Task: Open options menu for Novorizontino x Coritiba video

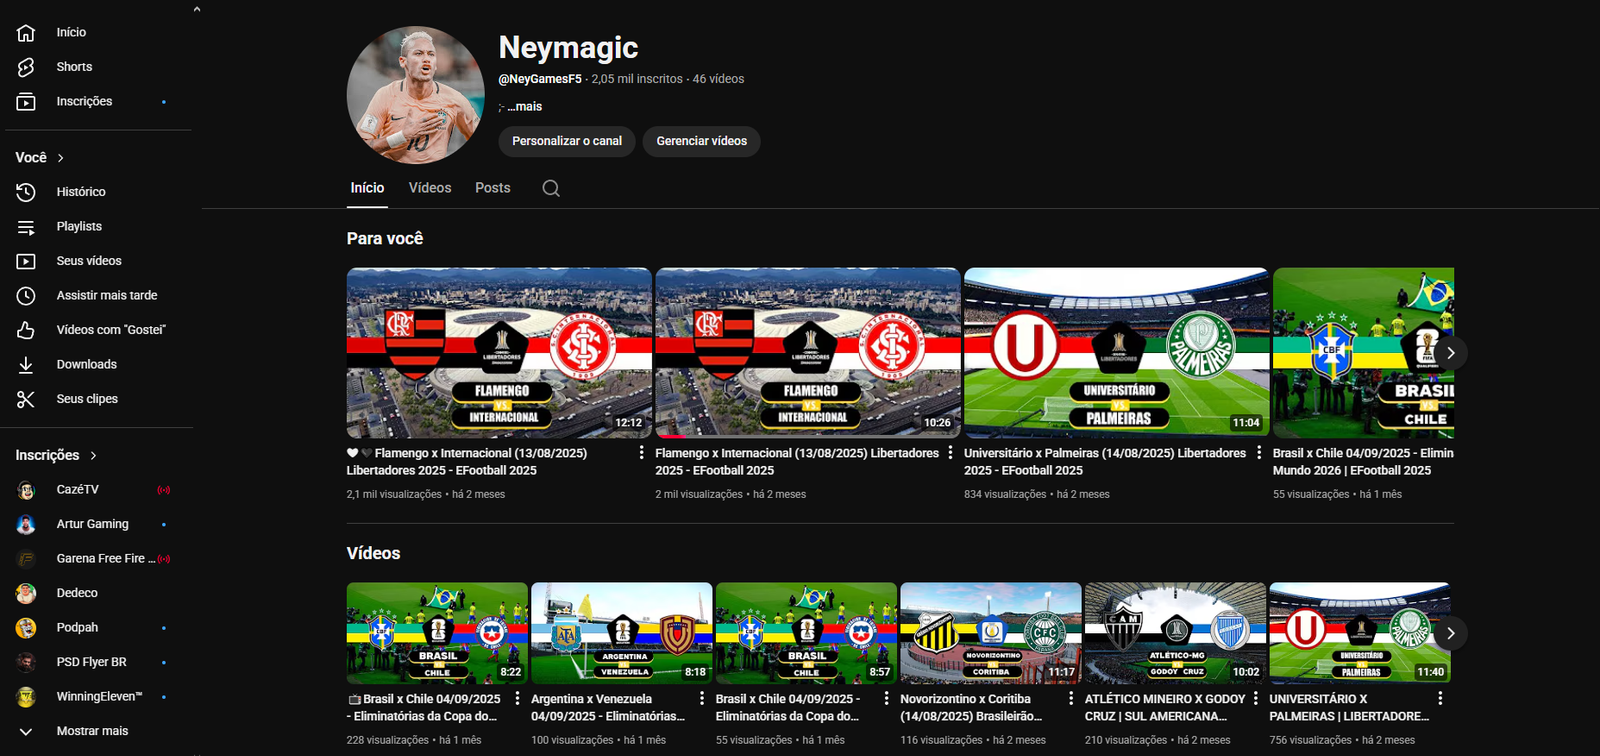Action: (1071, 699)
